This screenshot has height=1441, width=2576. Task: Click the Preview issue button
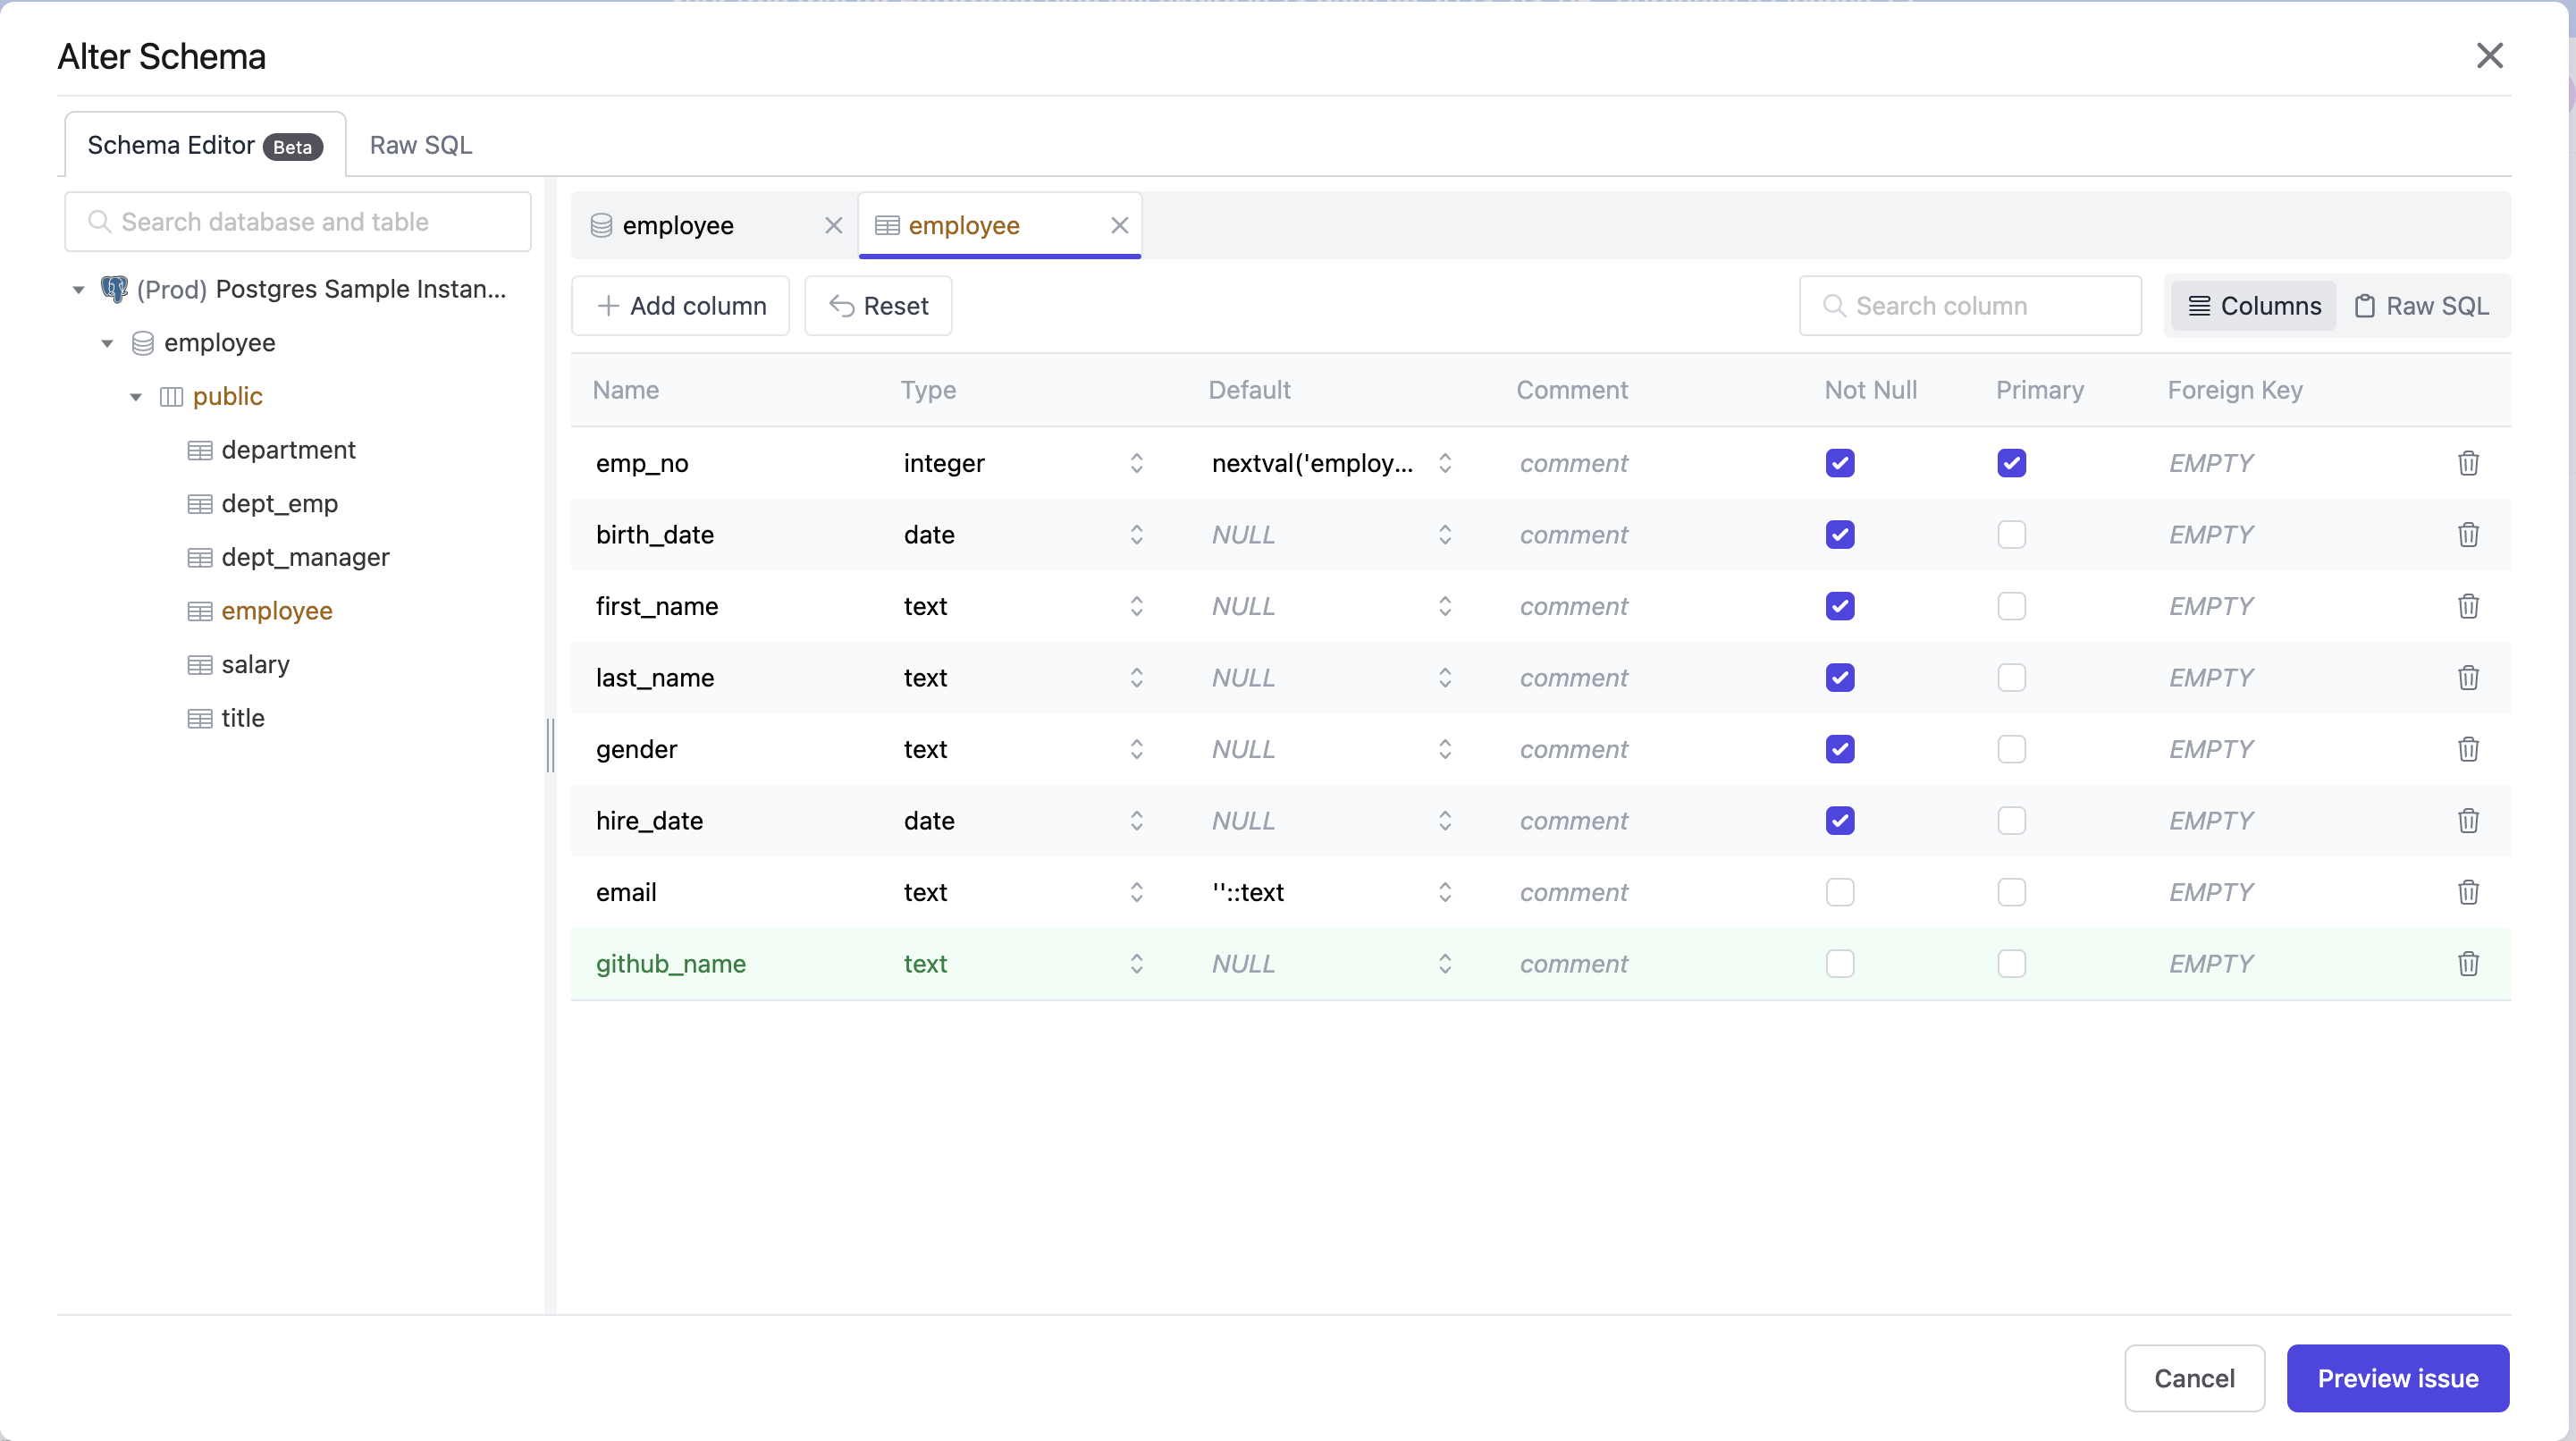(2396, 1378)
